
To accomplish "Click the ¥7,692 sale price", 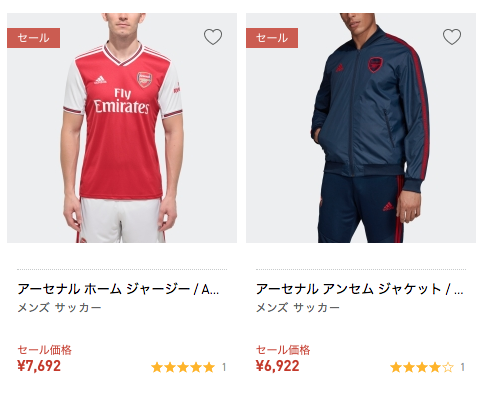I will pos(39,366).
